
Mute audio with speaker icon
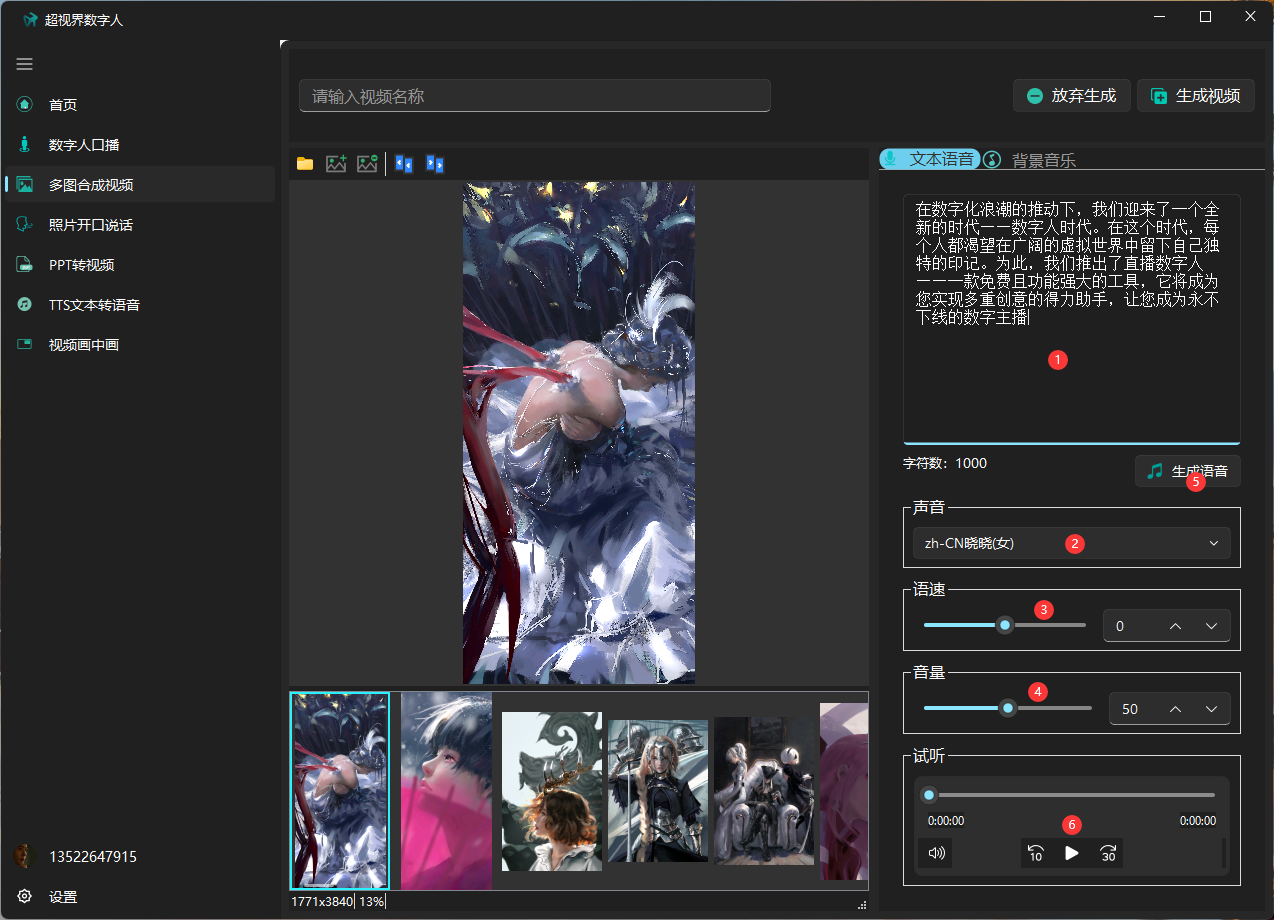pos(936,853)
